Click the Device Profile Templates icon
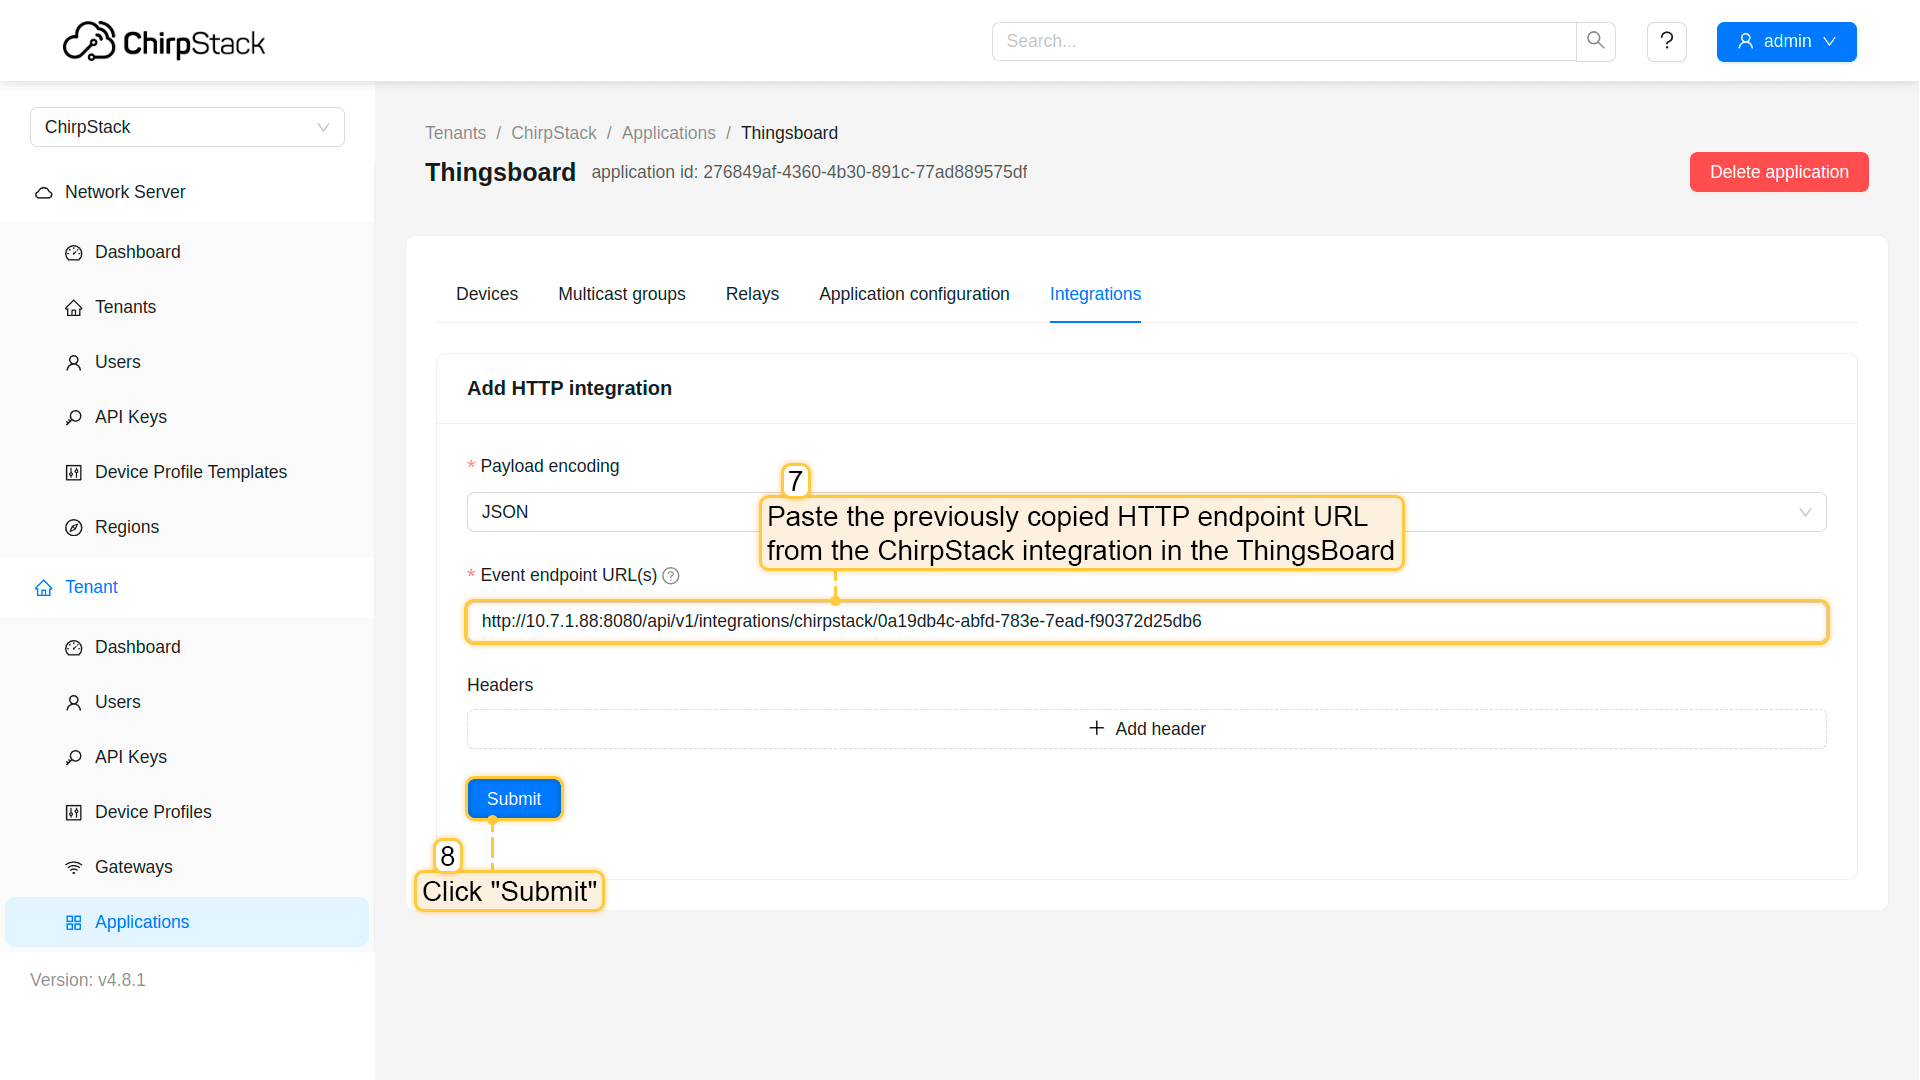The width and height of the screenshot is (1920, 1080). pos(74,472)
